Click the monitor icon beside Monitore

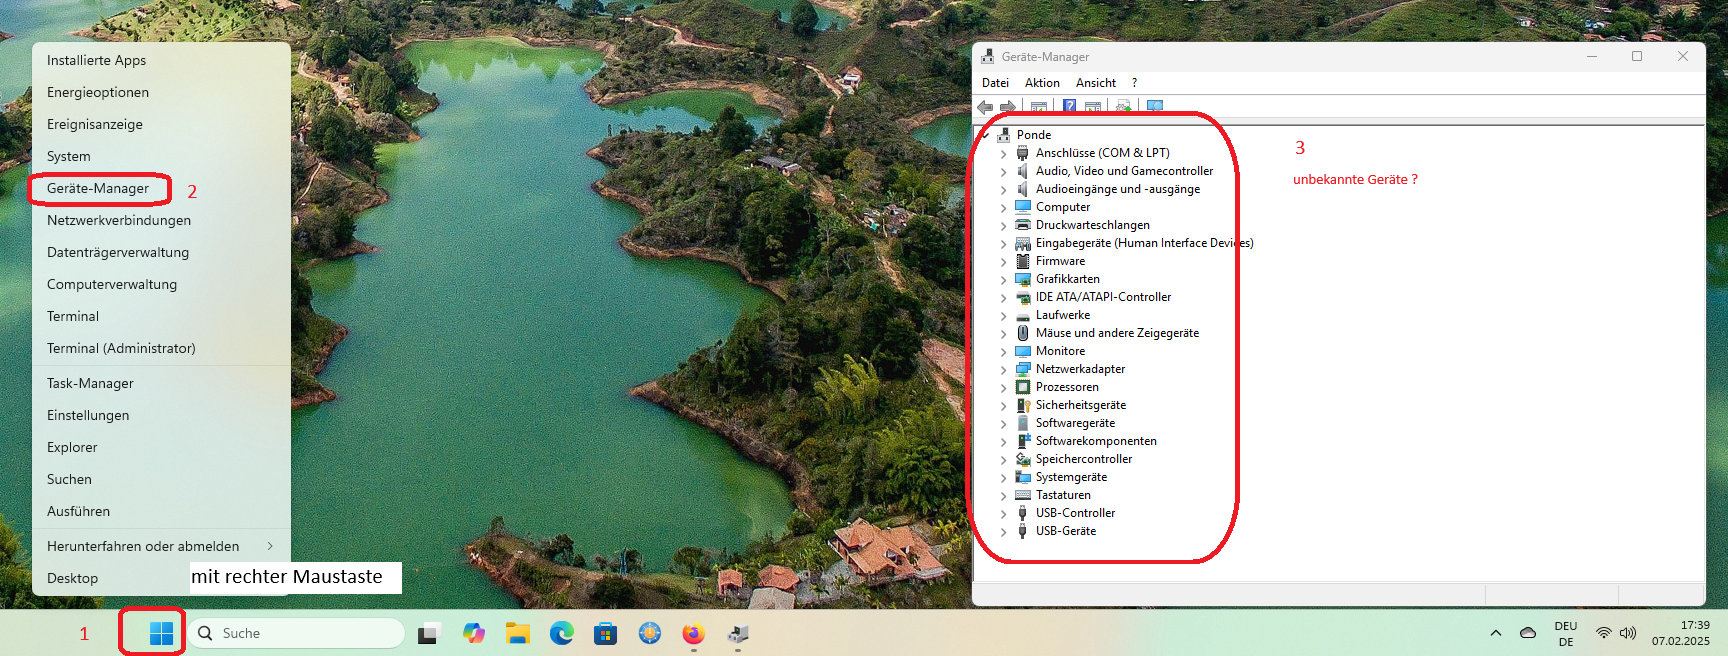[1022, 351]
